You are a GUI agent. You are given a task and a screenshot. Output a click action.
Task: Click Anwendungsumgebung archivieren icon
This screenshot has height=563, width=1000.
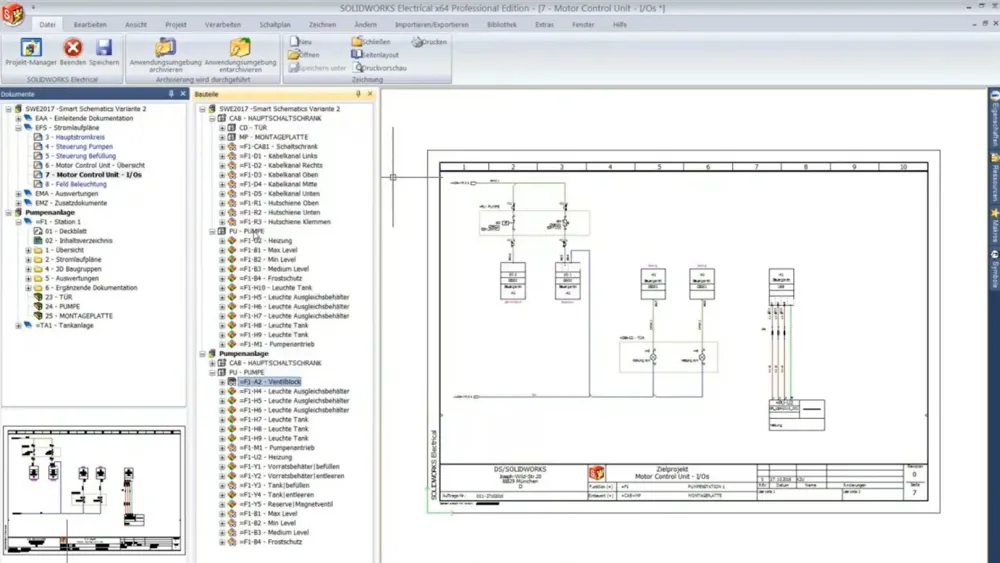click(x=165, y=48)
